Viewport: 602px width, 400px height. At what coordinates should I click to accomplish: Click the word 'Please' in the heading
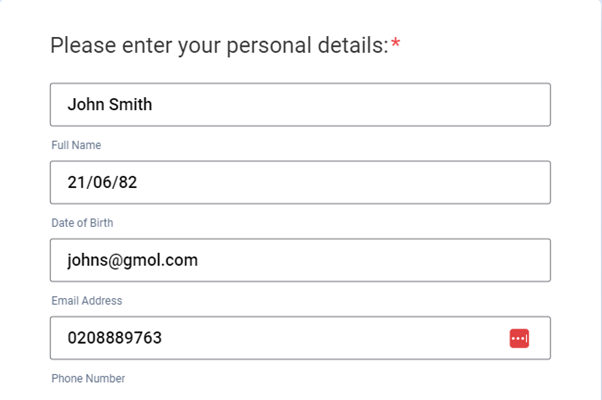coord(80,45)
